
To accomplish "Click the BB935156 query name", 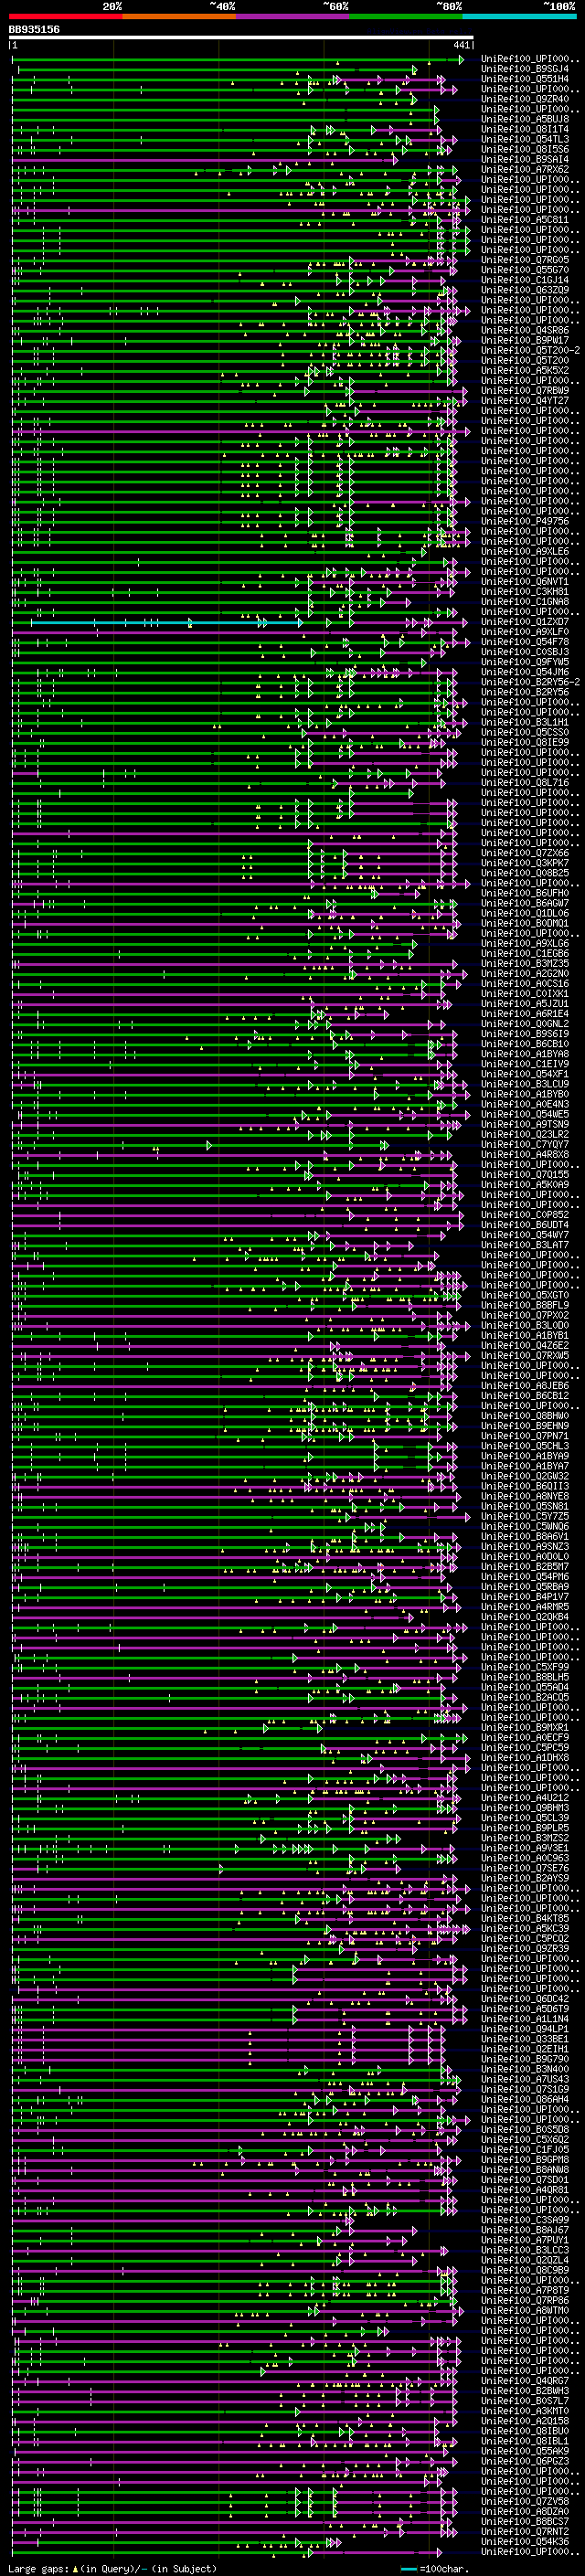I will 34,30.
